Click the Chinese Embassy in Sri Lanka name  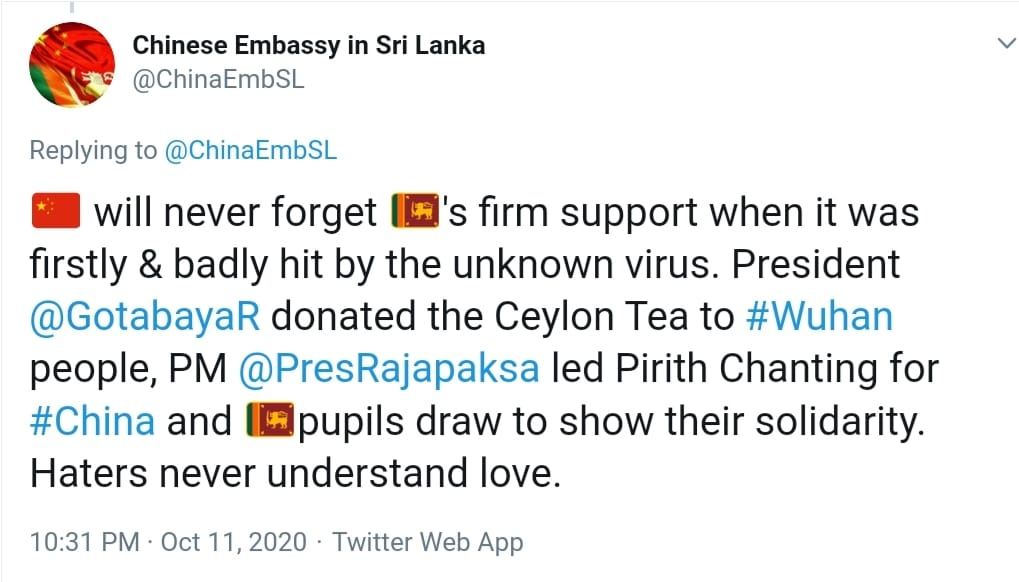pyautogui.click(x=309, y=45)
